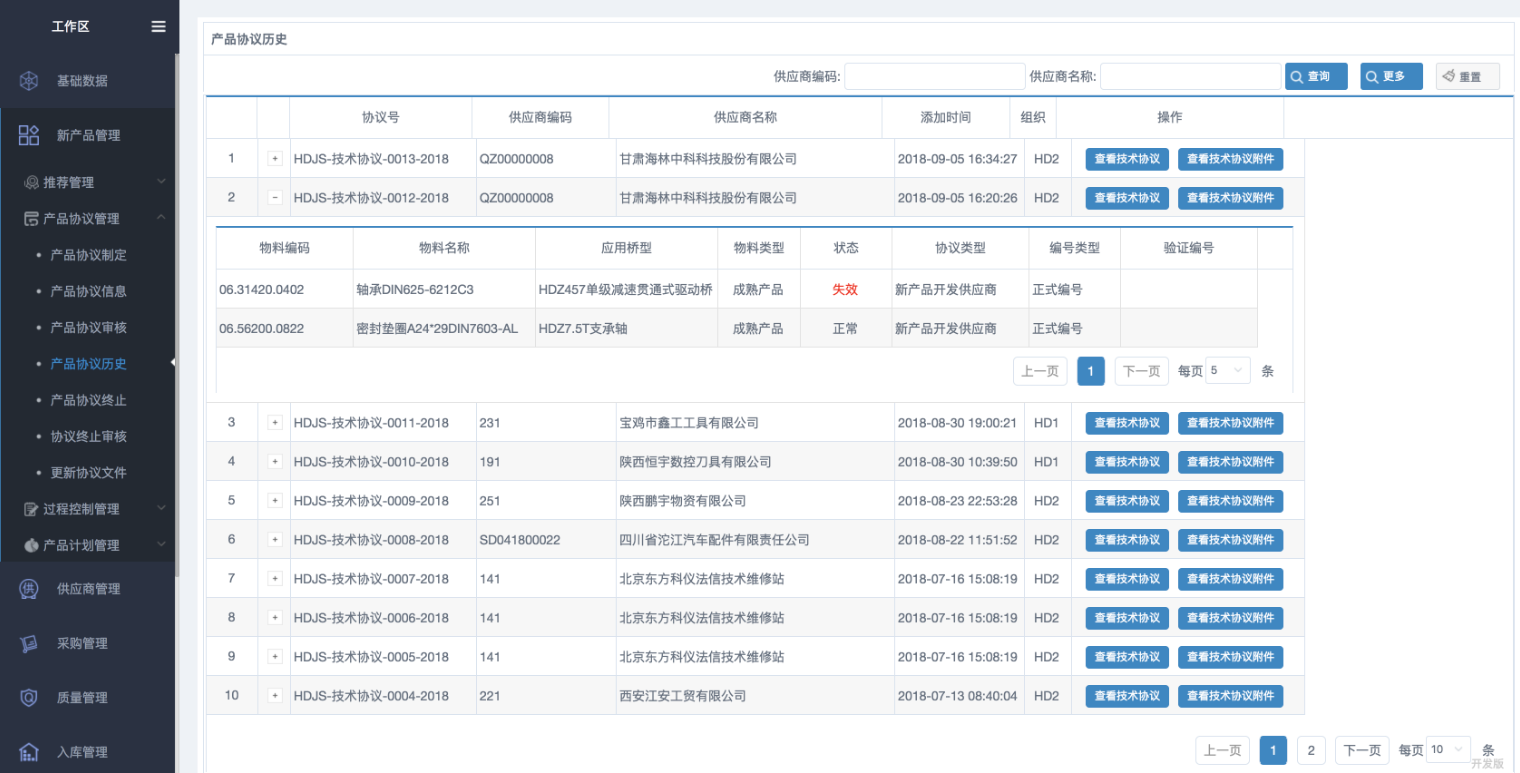Select 产品协议历史 menu item
The height and width of the screenshot is (773, 1520).
click(88, 364)
